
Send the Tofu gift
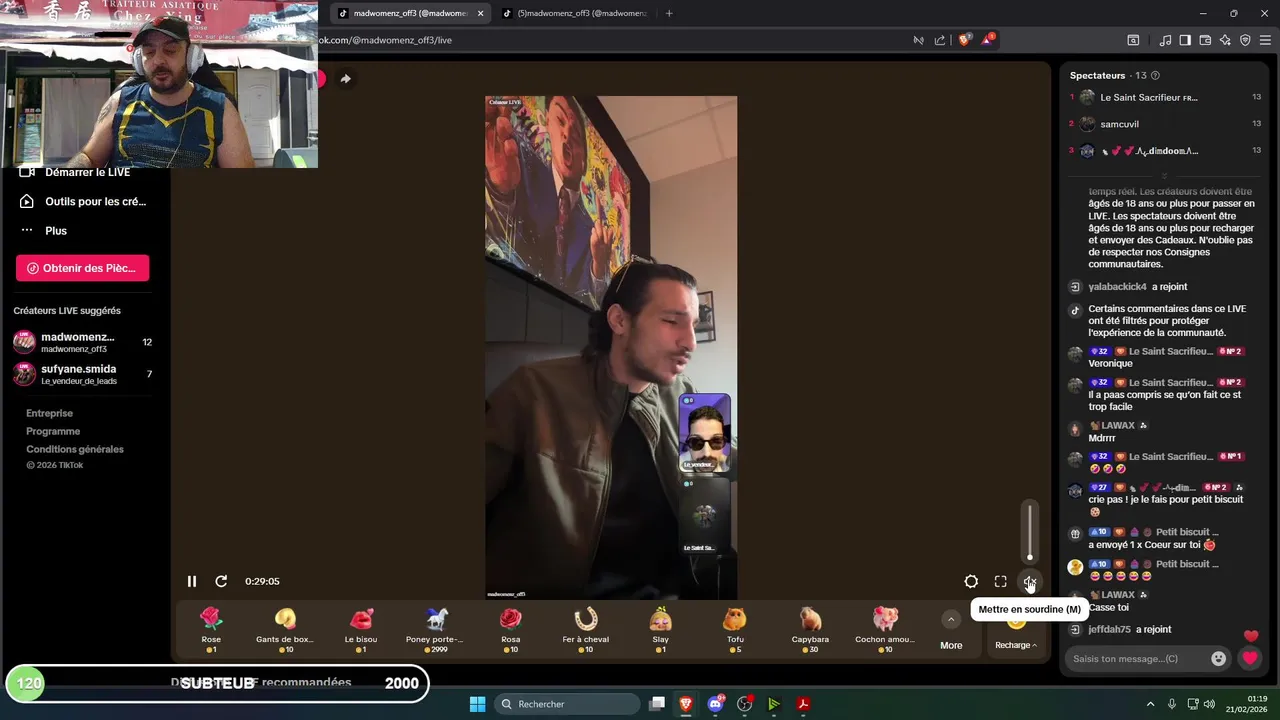[735, 629]
